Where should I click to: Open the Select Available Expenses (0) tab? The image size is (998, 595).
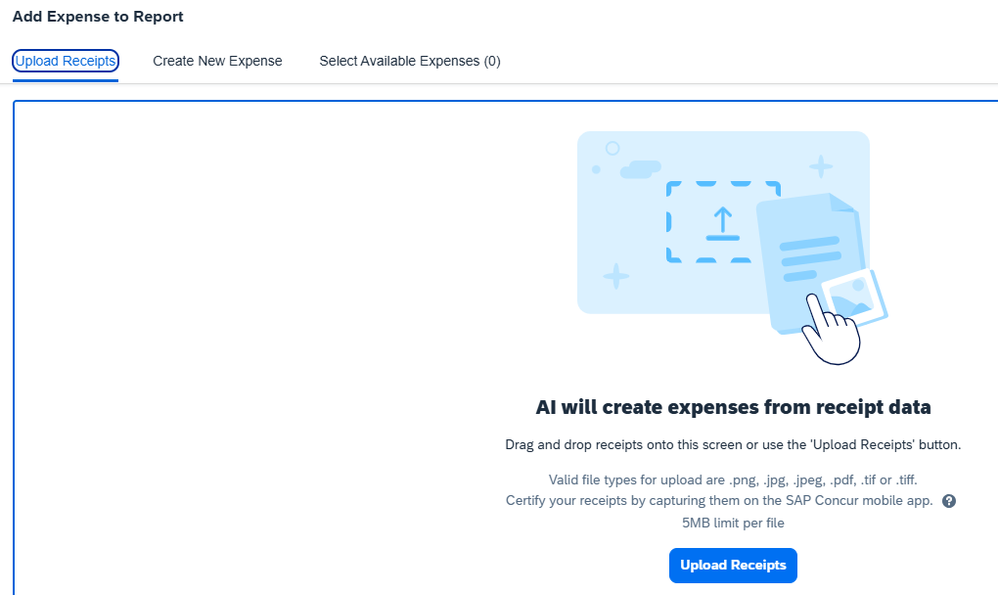pos(410,61)
